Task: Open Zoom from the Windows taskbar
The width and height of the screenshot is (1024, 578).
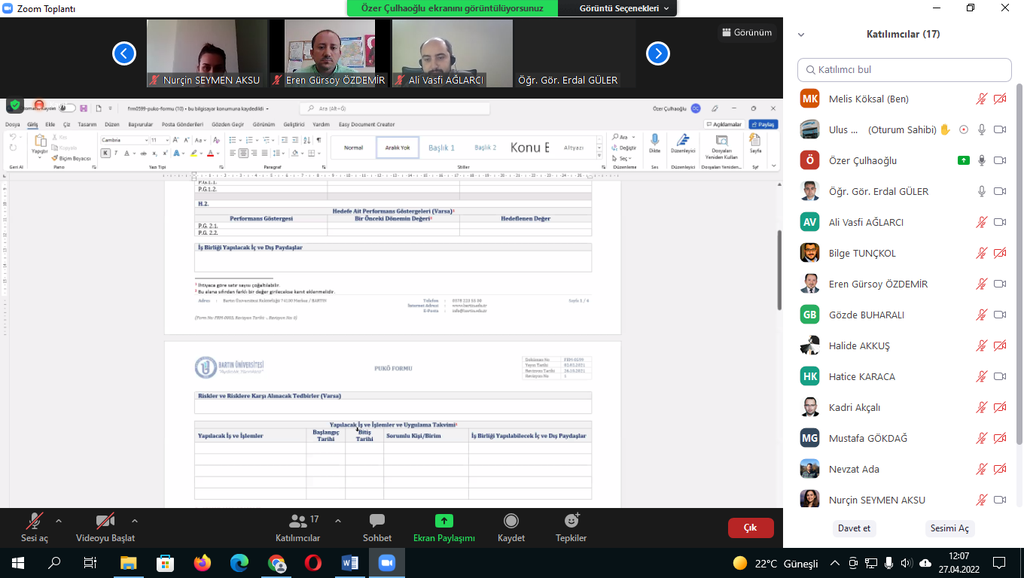Action: click(386, 563)
